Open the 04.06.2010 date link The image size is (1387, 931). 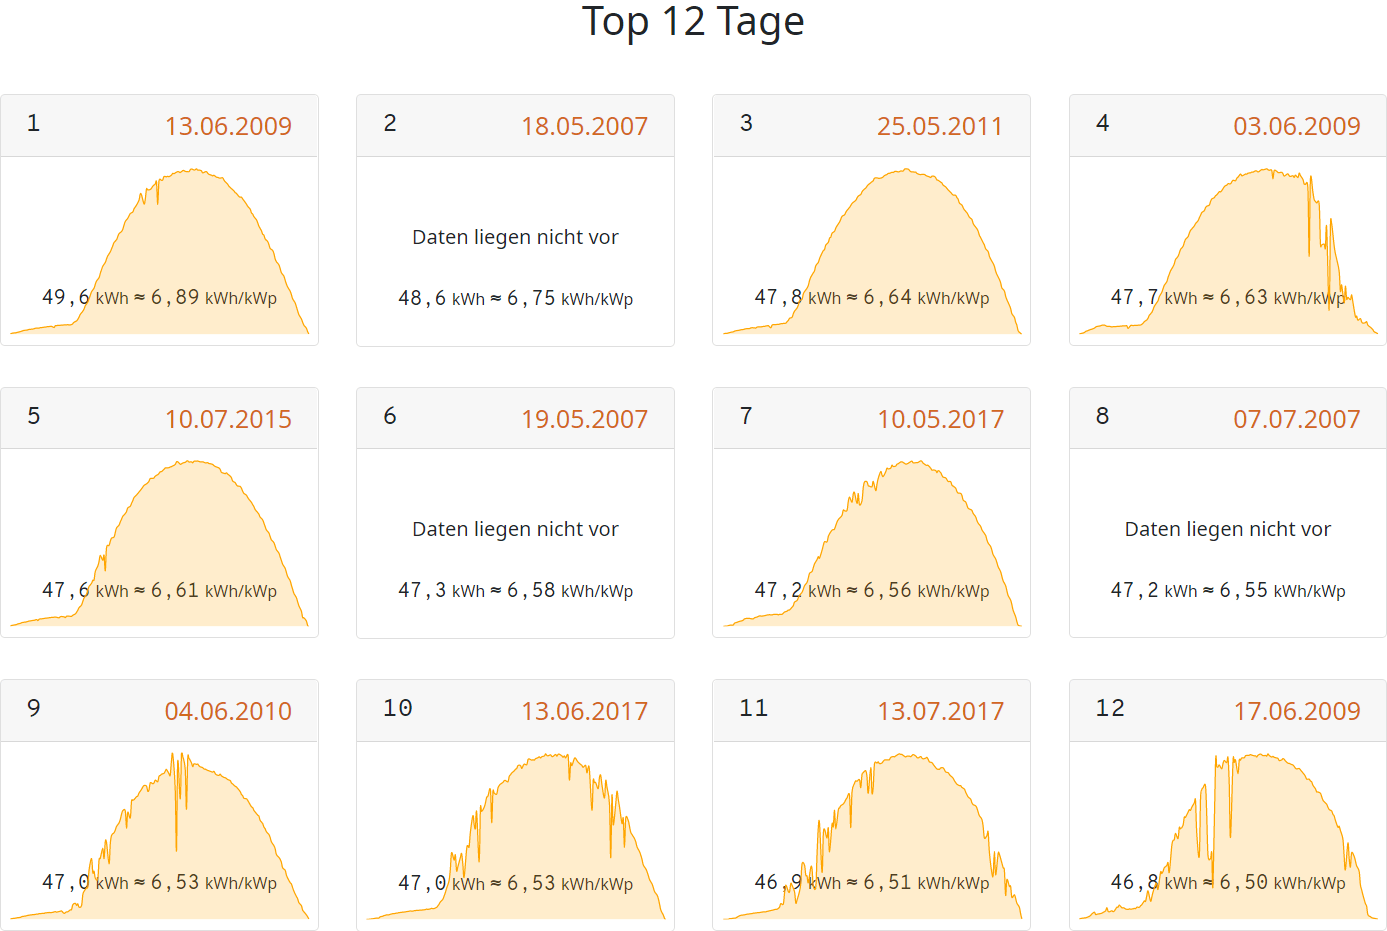point(228,711)
